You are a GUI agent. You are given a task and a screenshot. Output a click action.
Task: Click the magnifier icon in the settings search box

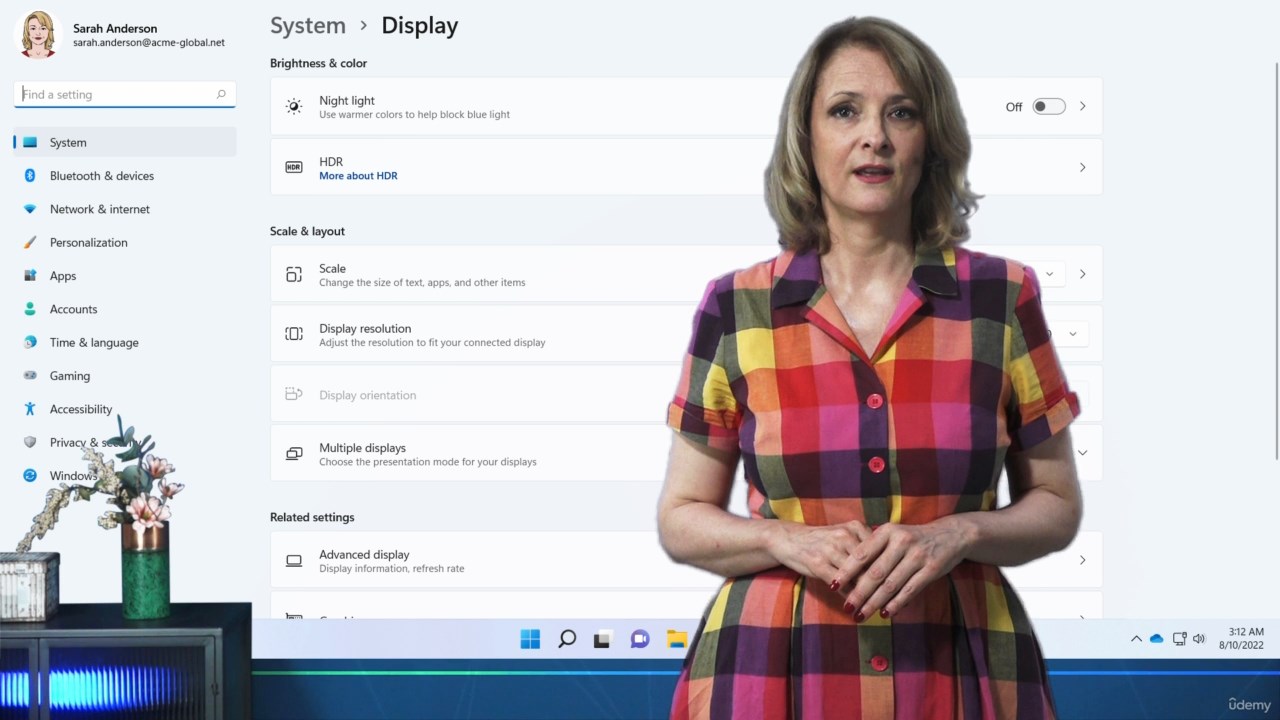click(x=221, y=94)
